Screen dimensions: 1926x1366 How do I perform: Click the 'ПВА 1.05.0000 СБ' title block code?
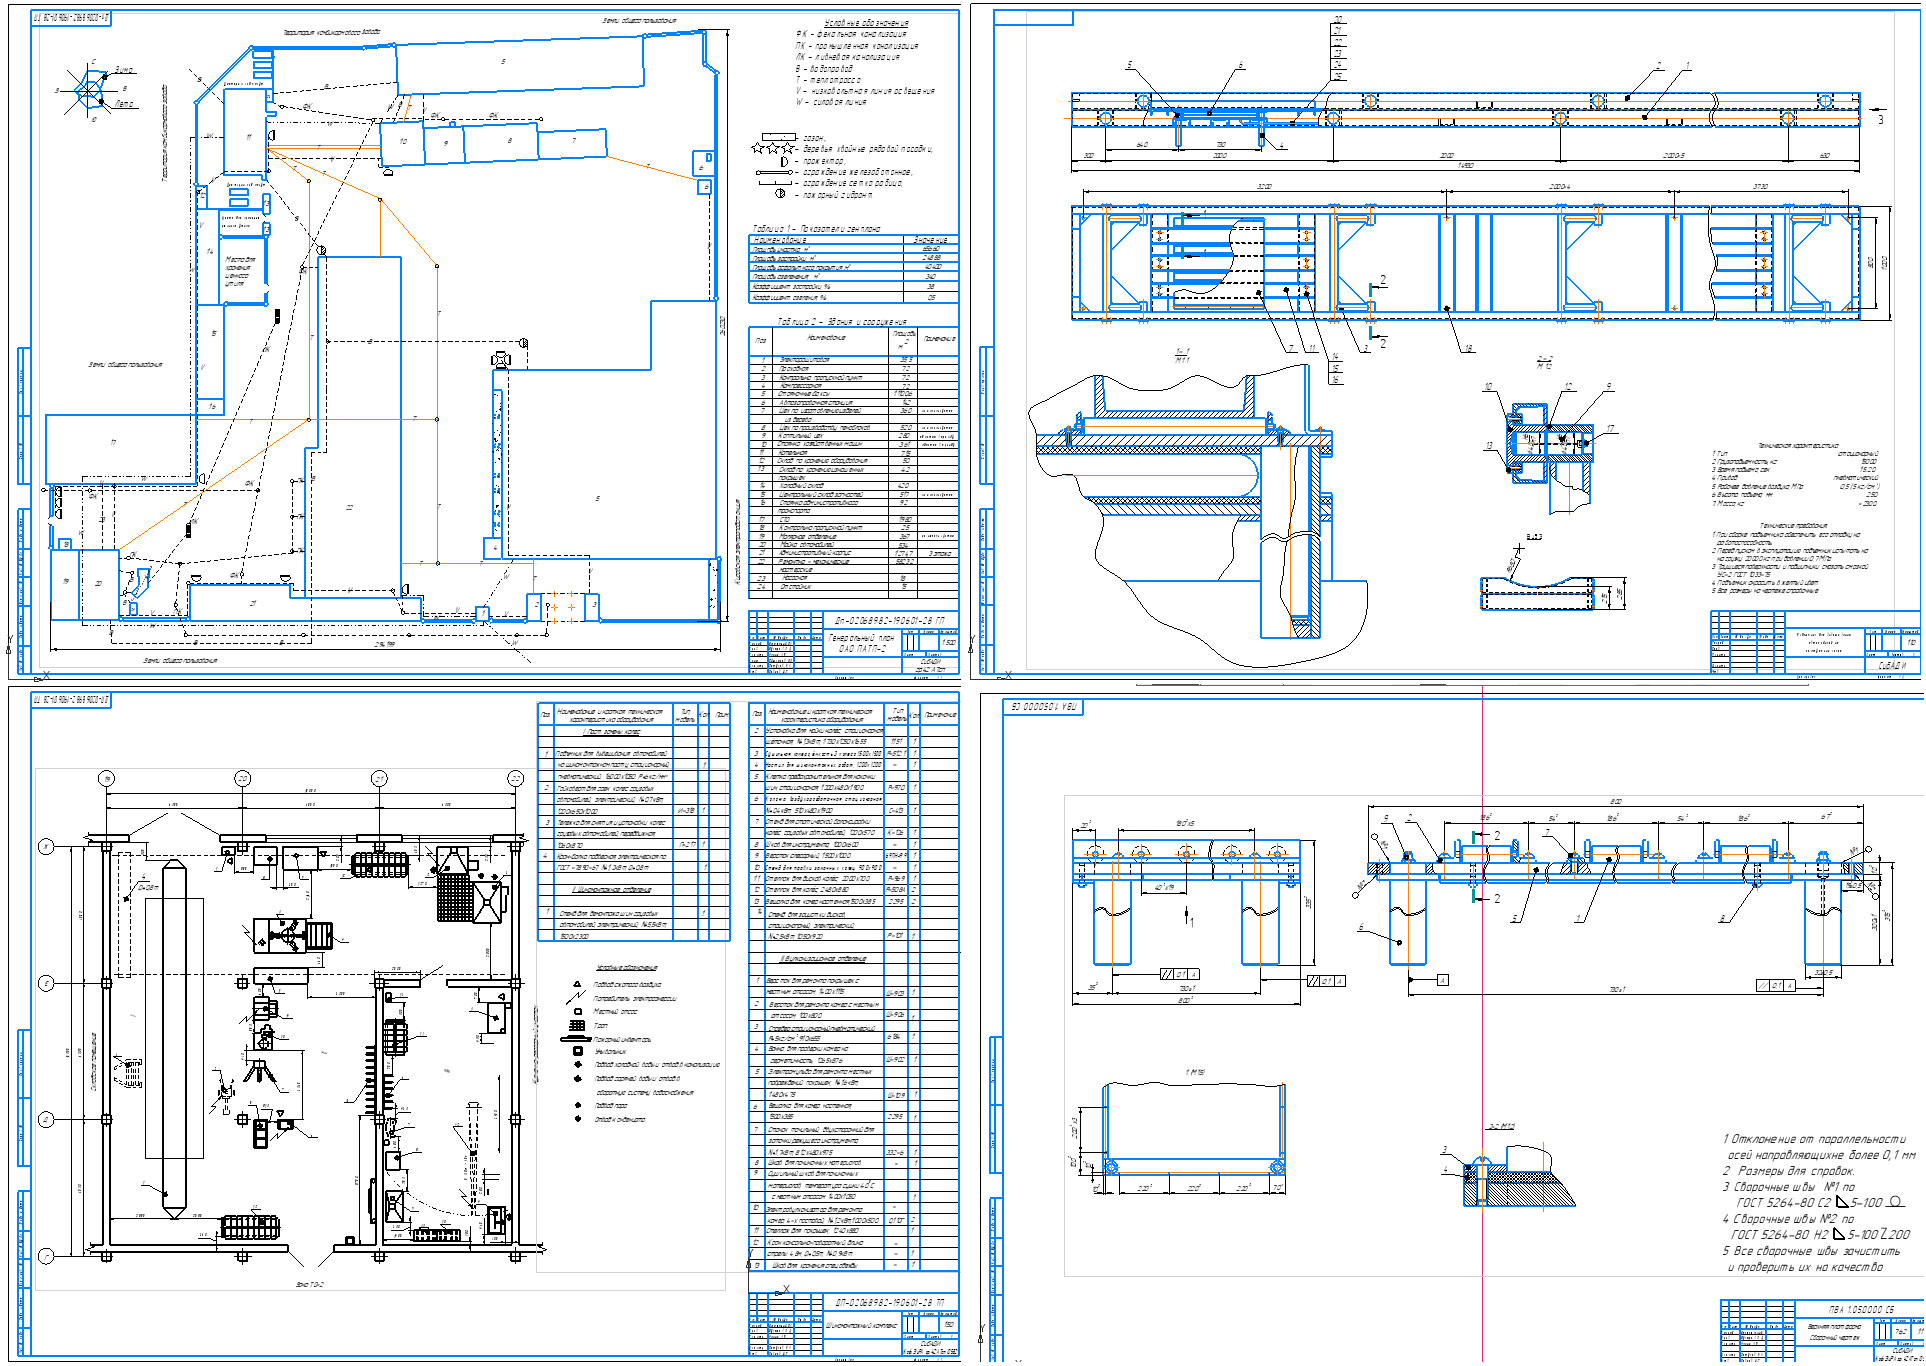coord(1861,1309)
